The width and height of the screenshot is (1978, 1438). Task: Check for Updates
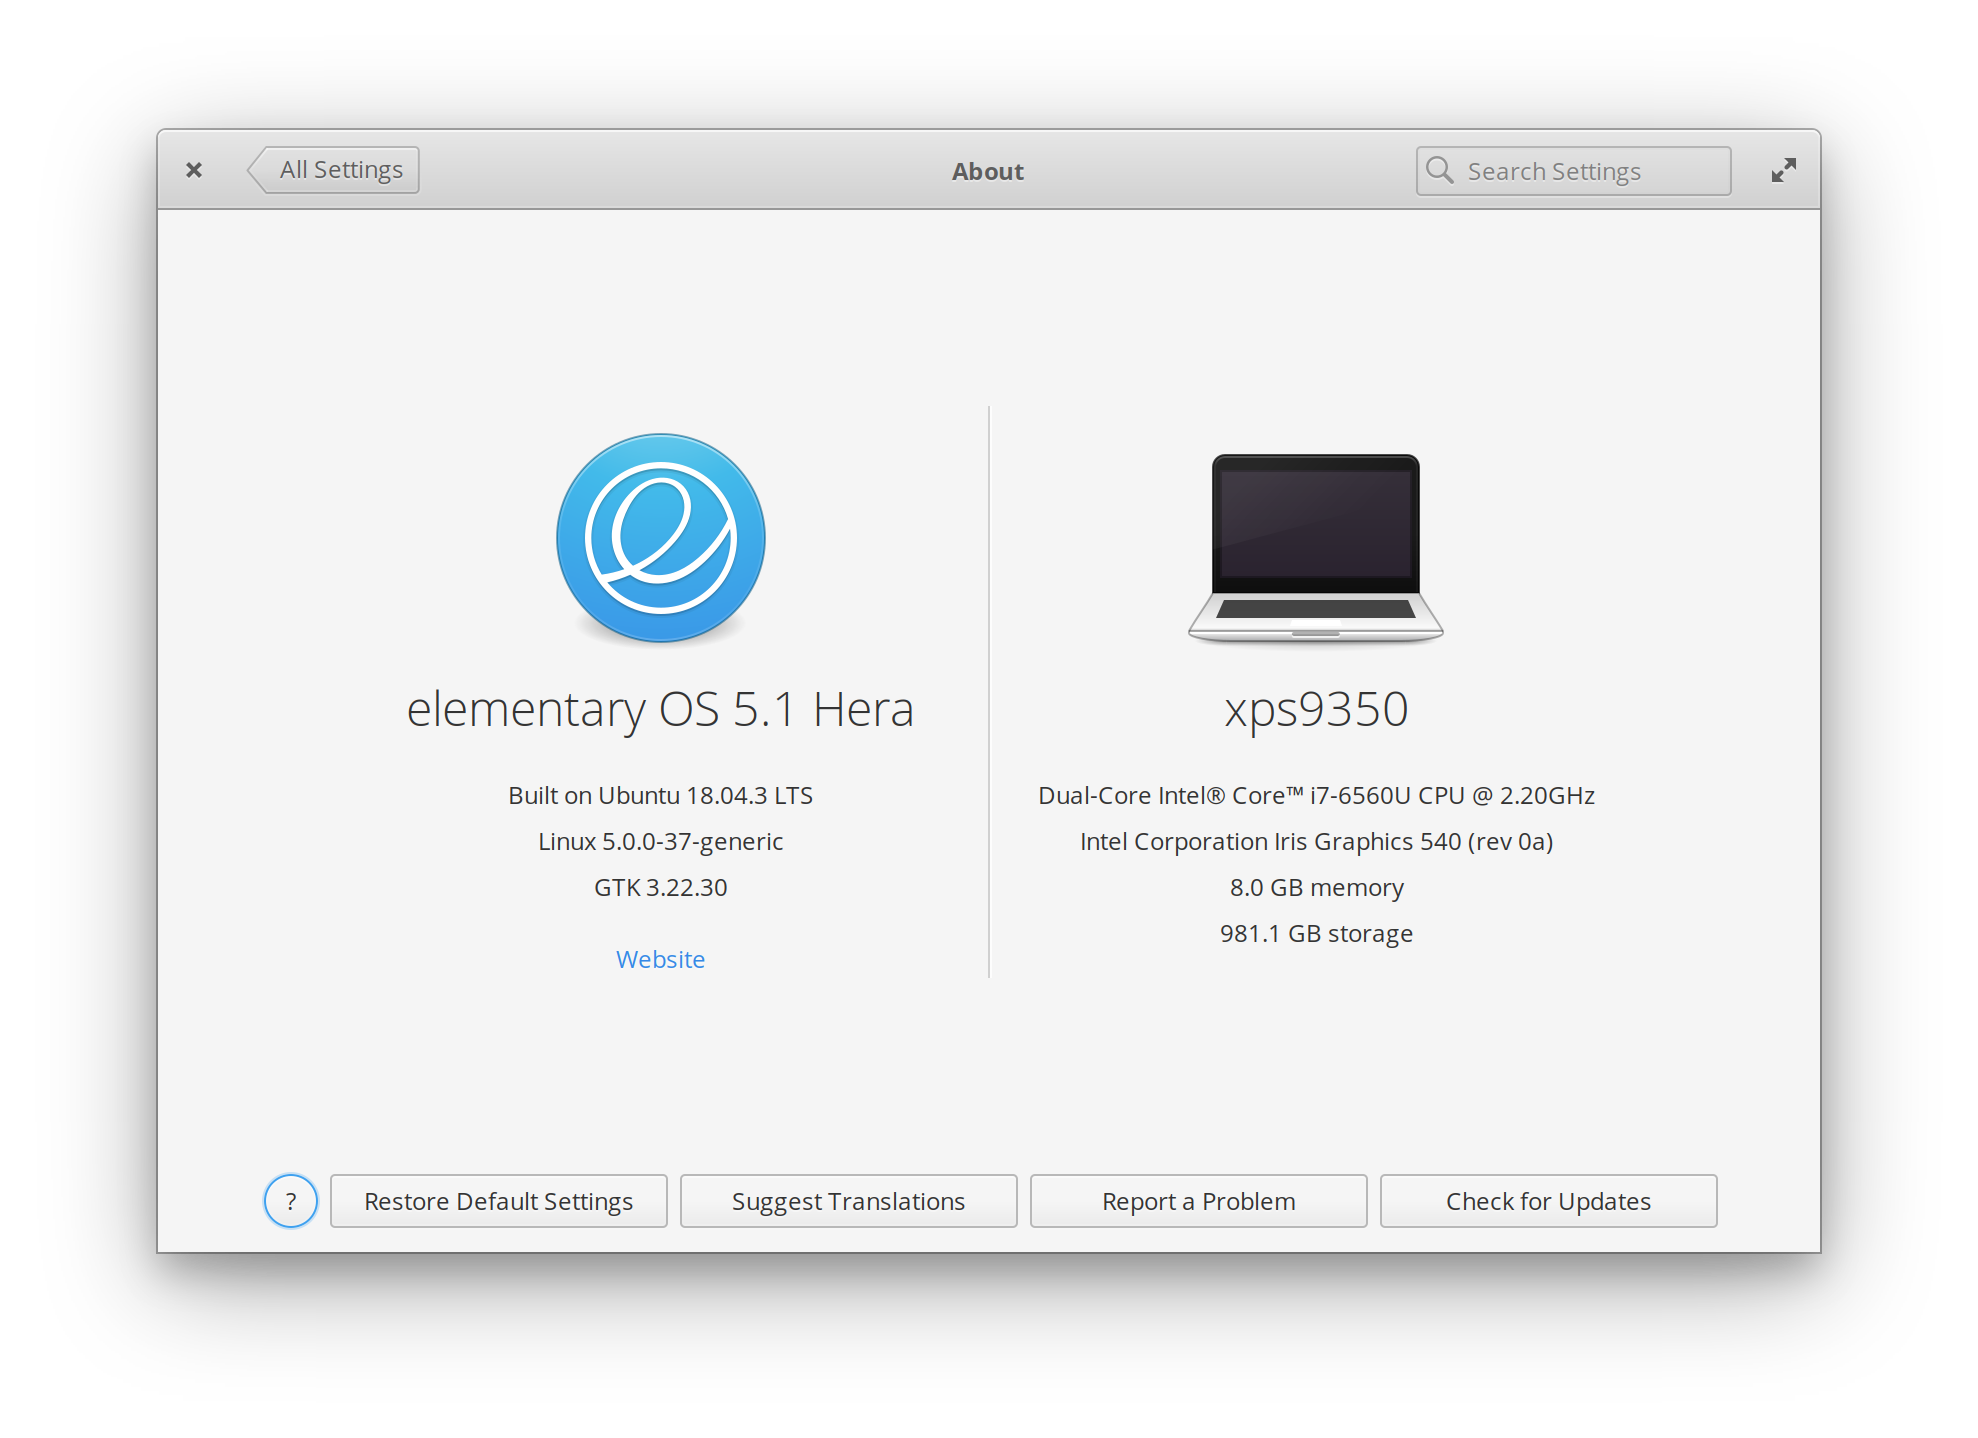(1547, 1200)
